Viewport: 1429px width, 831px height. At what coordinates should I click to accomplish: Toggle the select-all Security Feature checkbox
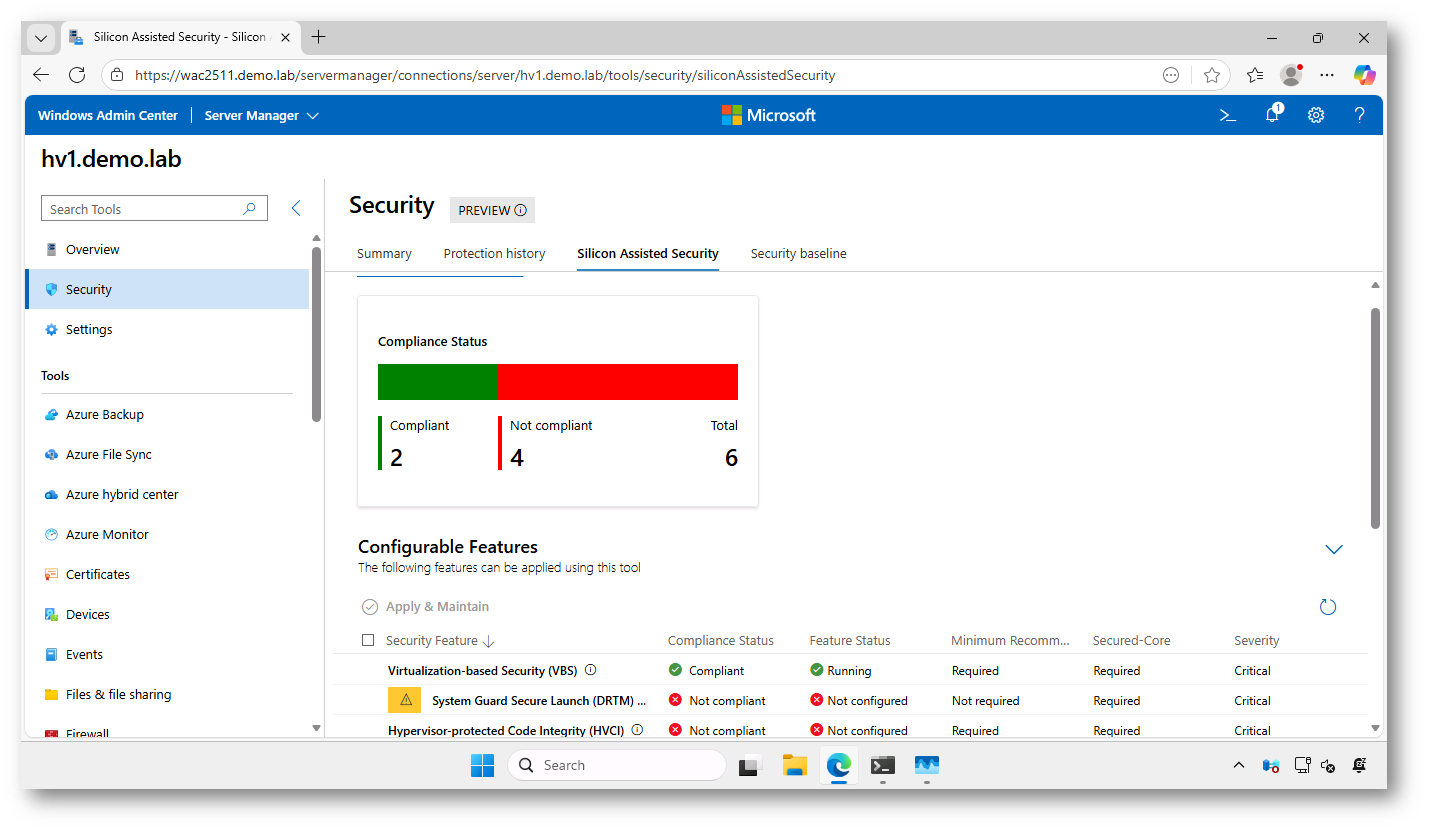click(368, 640)
